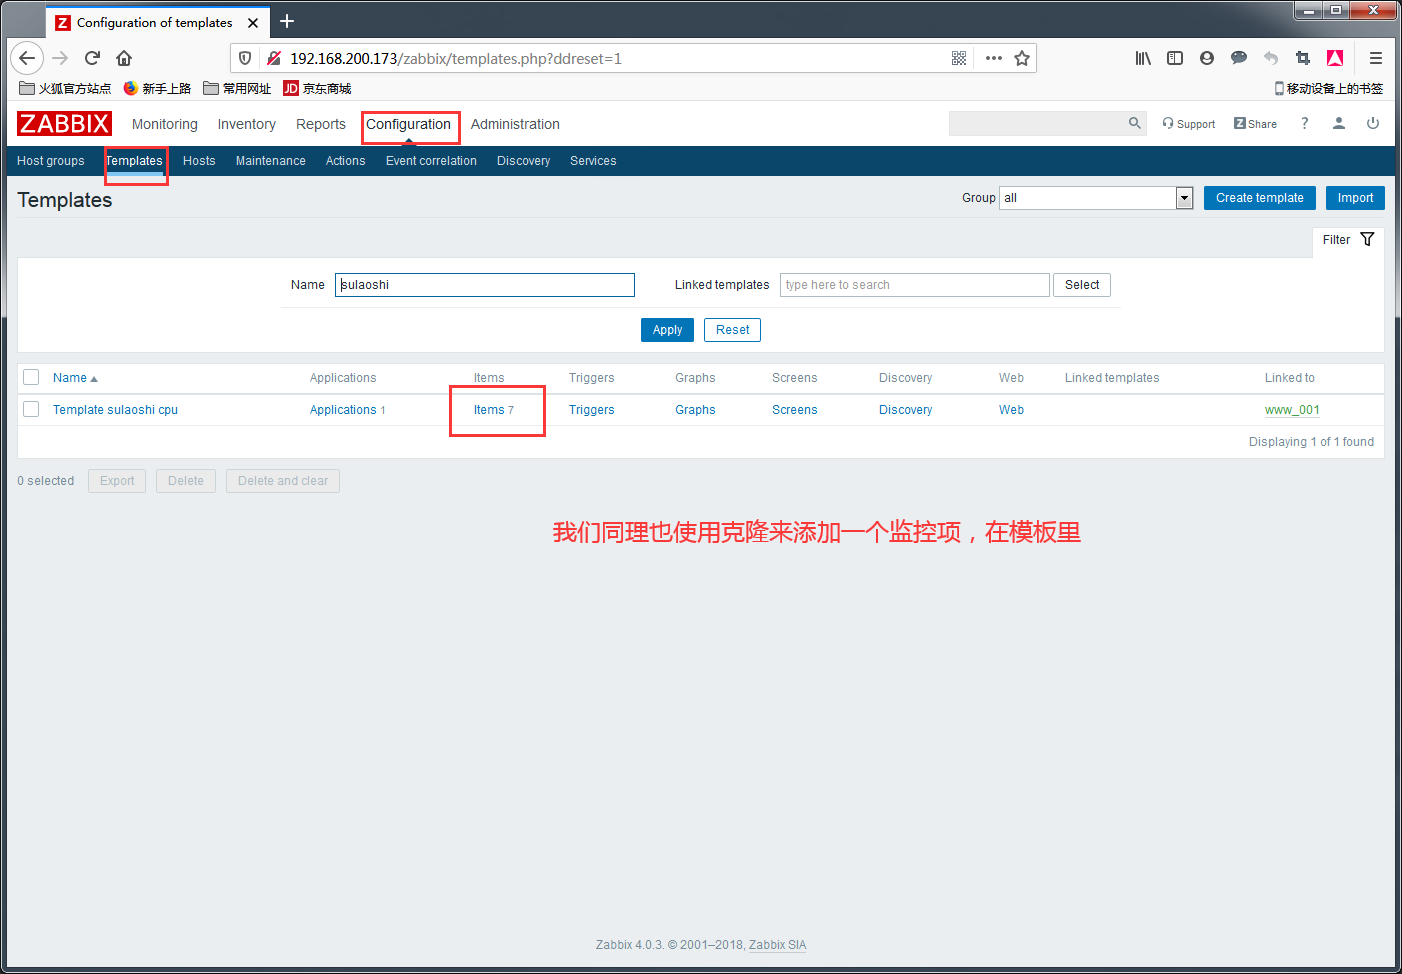Open the www_001 linked host
The height and width of the screenshot is (974, 1402).
[1292, 410]
